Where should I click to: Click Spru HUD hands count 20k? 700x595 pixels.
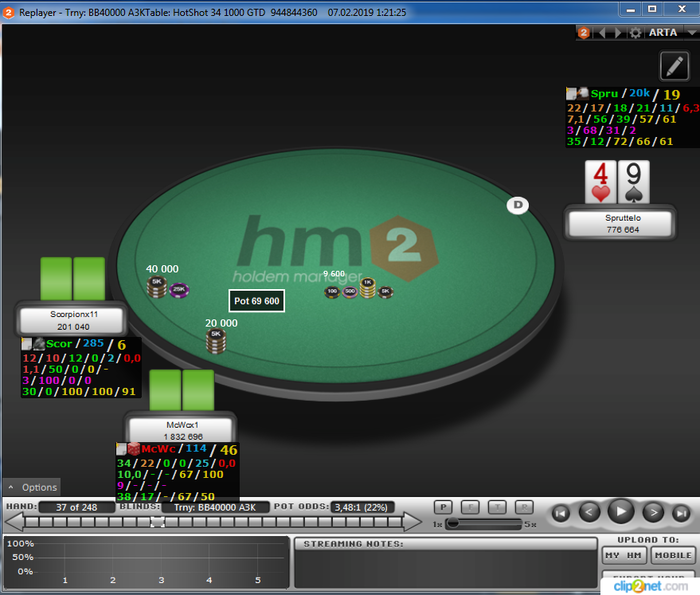[639, 93]
